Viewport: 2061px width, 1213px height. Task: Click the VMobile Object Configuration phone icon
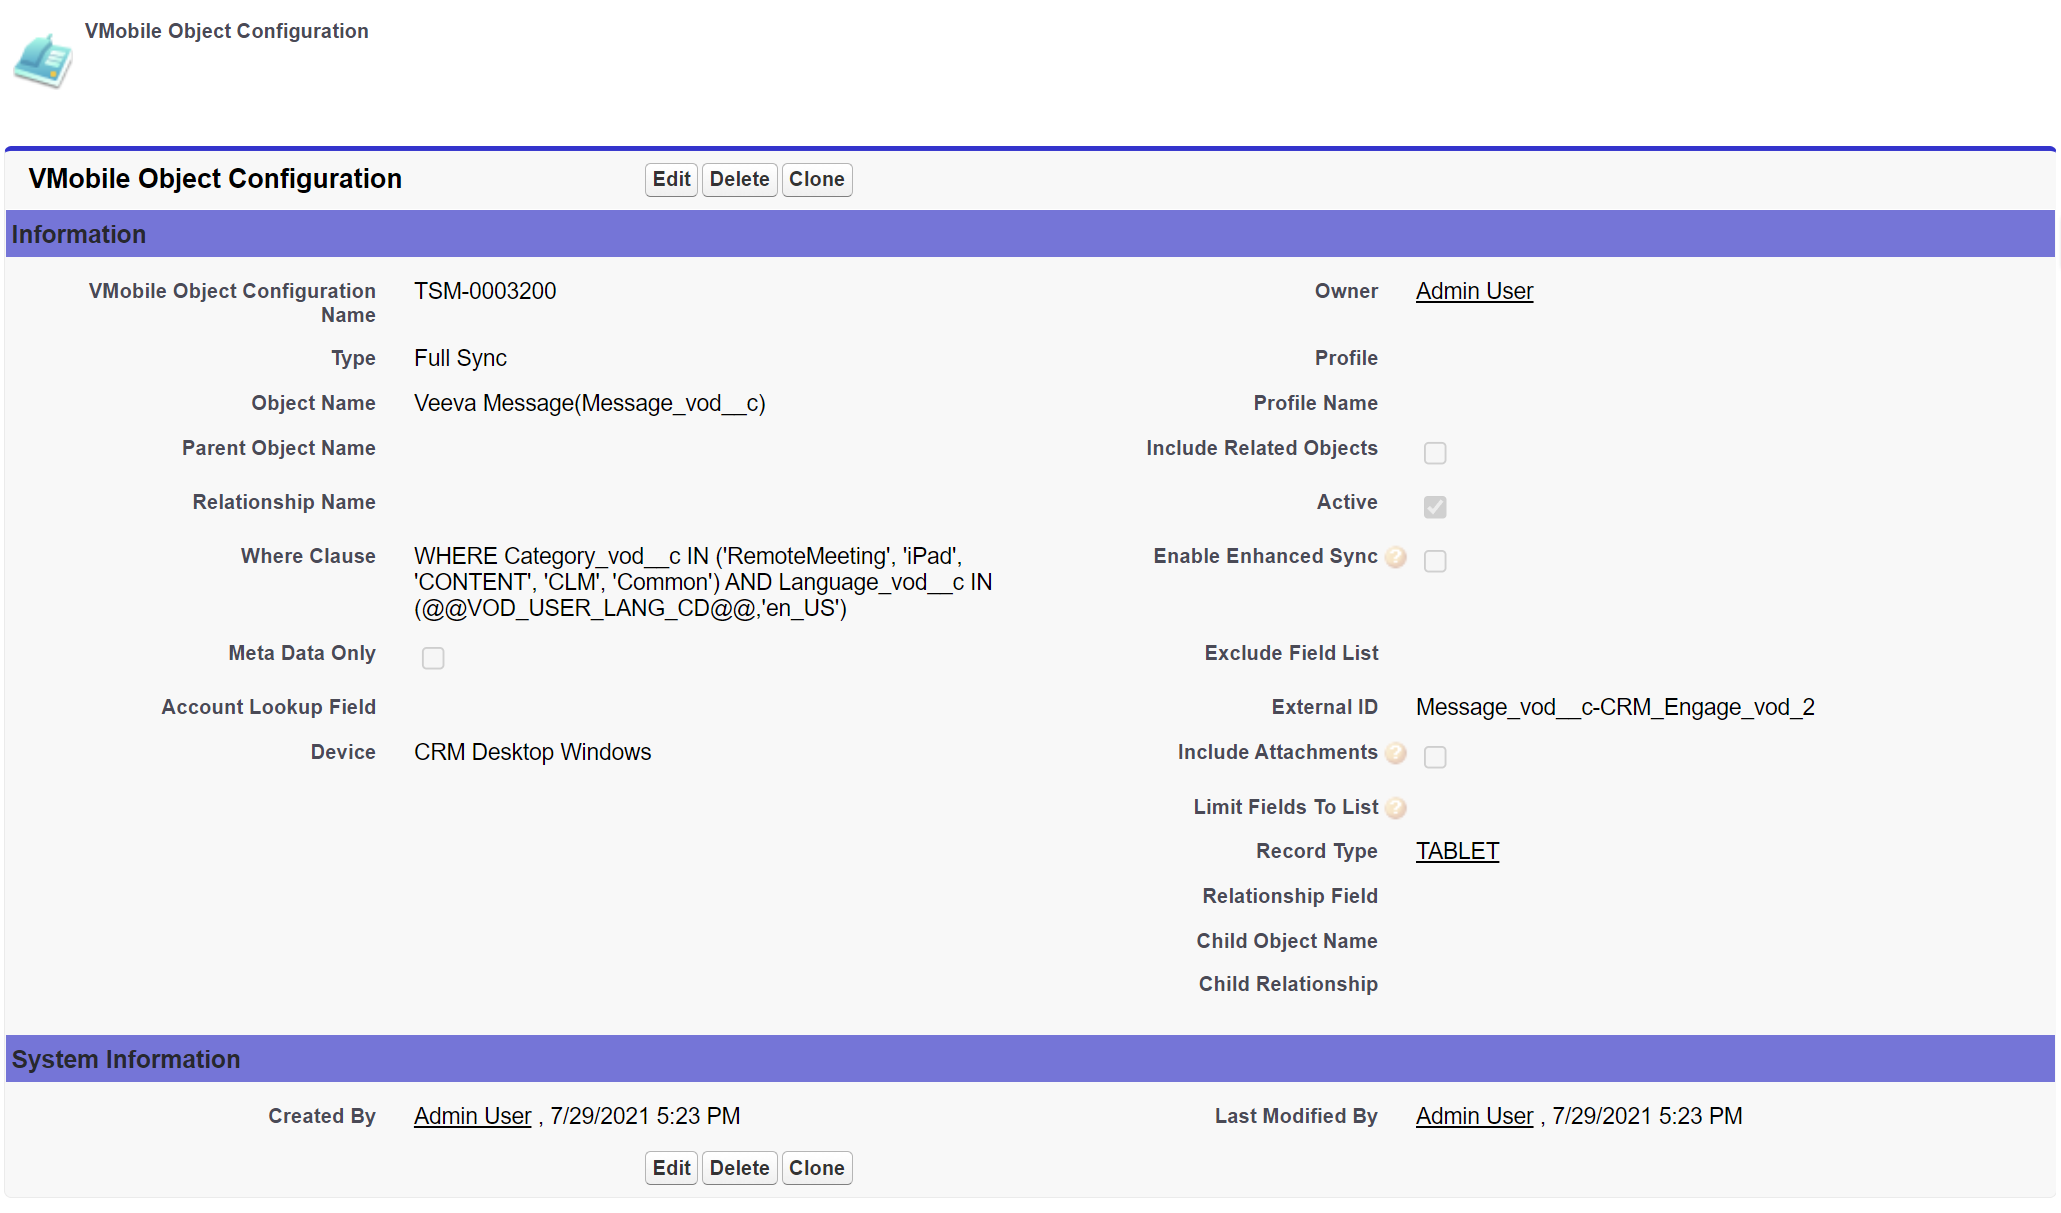point(42,61)
